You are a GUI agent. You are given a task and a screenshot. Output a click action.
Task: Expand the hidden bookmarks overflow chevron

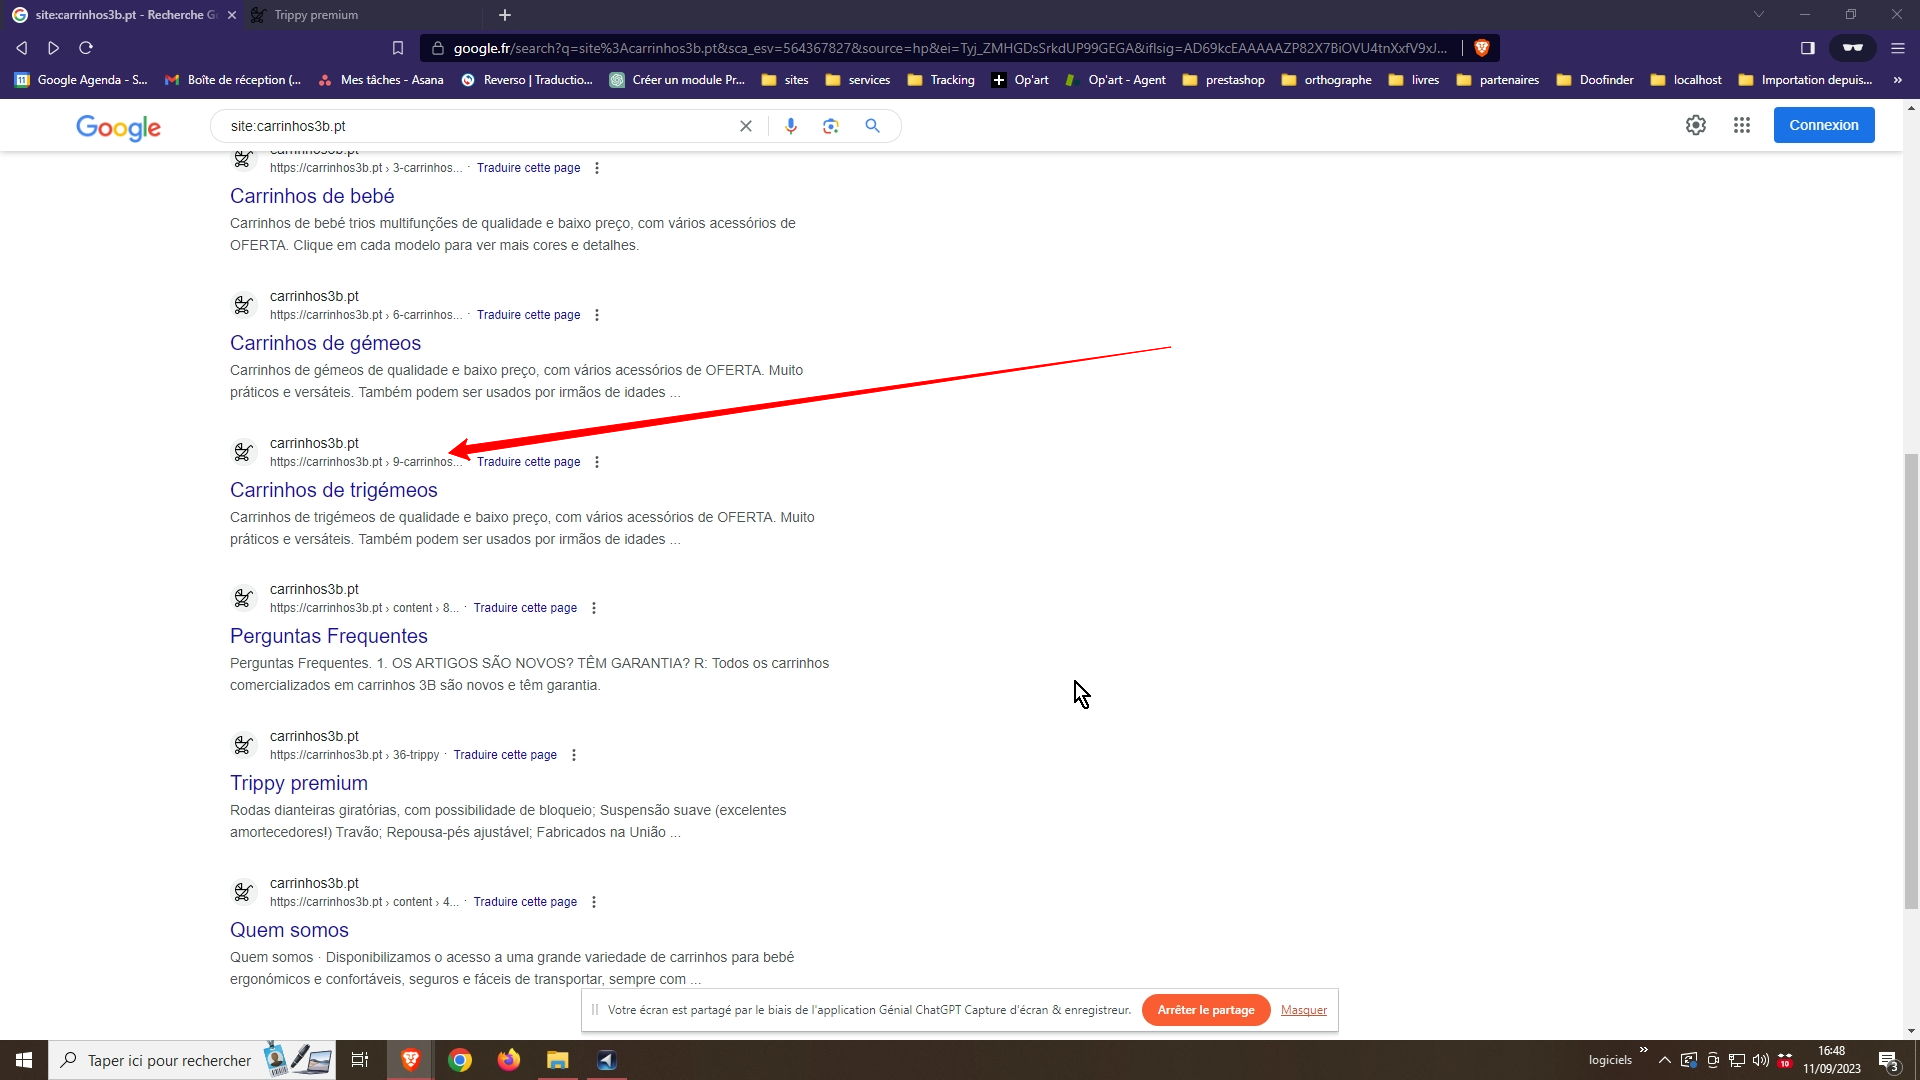[1897, 80]
